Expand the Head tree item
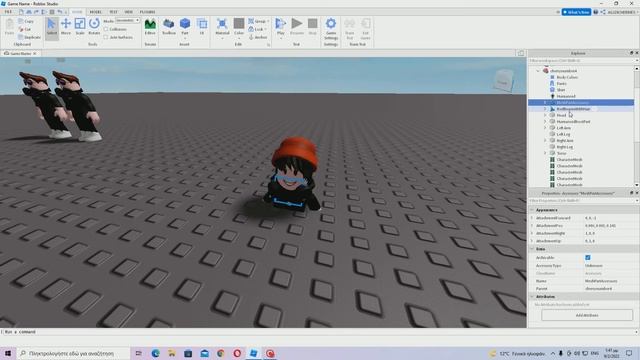Screen dimensions: 640x360 coord(545,115)
